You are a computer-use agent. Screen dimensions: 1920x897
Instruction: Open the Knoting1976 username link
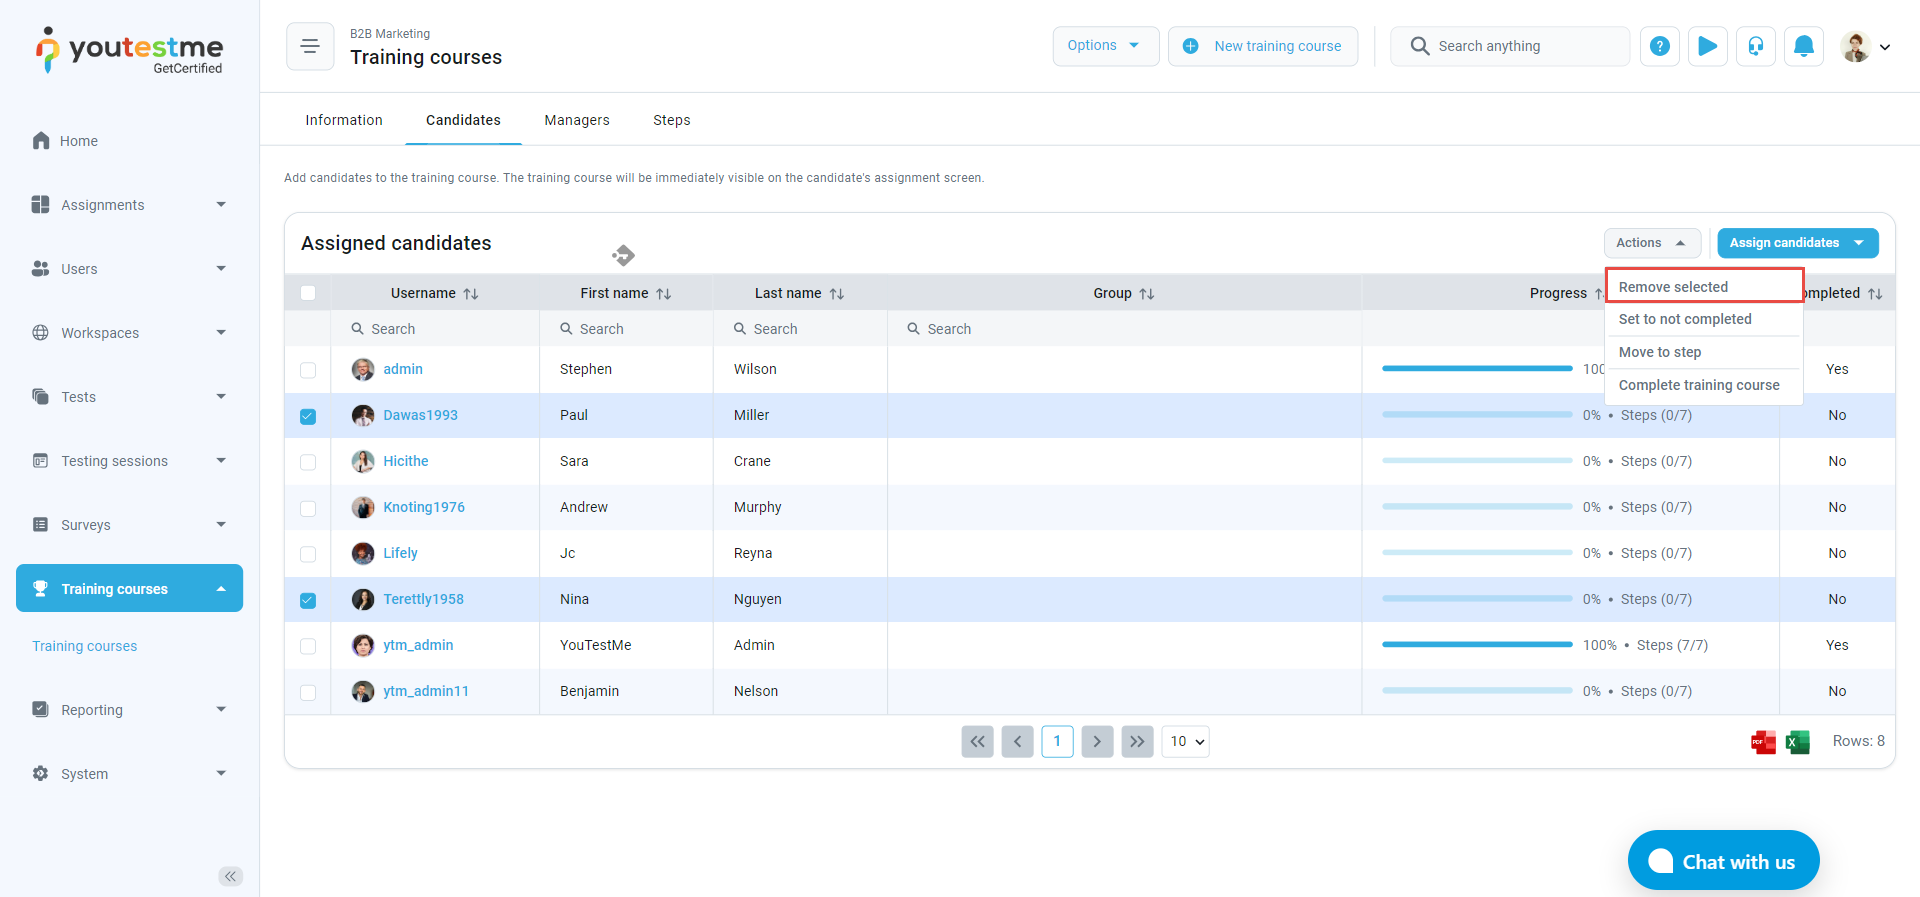click(424, 507)
